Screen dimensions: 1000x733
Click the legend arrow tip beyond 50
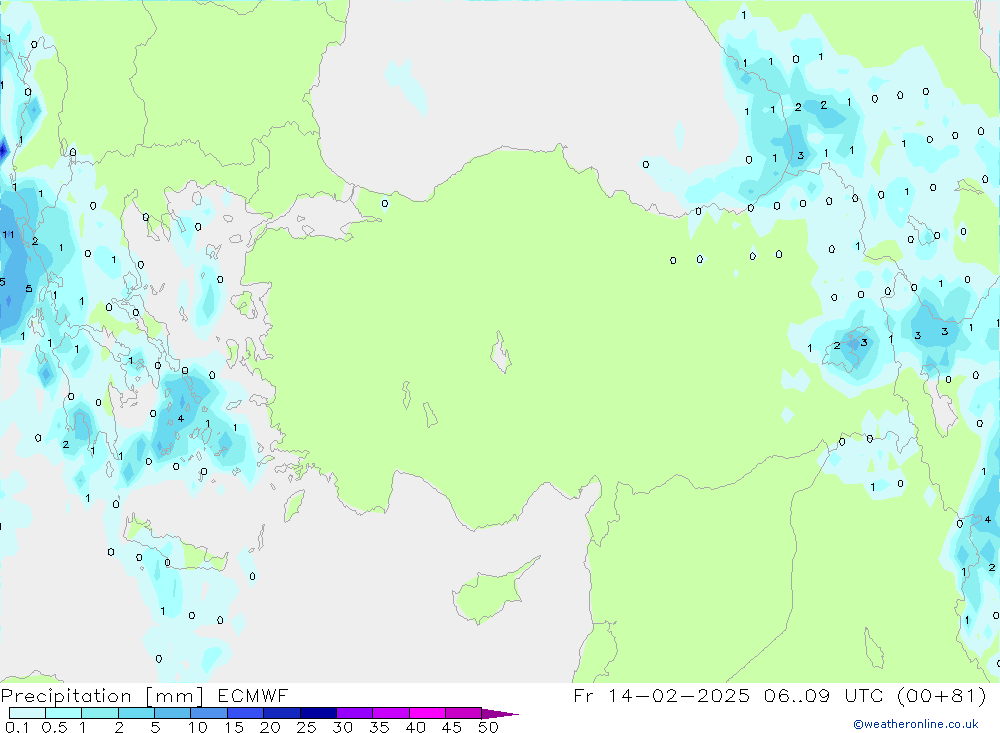click(x=505, y=714)
